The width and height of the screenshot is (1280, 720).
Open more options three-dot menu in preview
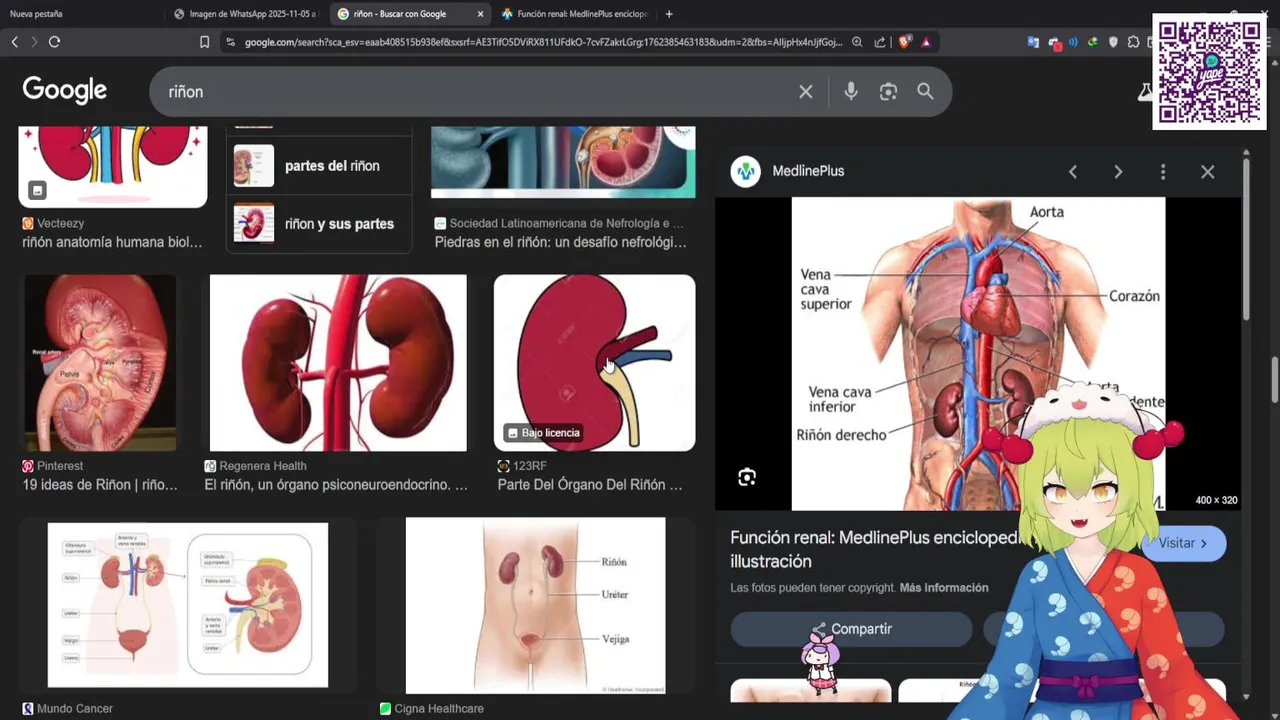(1162, 172)
